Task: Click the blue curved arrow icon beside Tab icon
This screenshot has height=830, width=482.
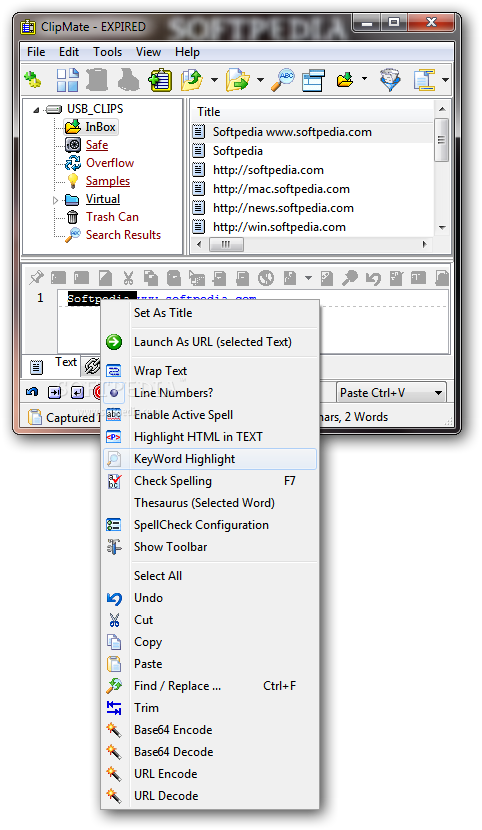Action: click(32, 392)
